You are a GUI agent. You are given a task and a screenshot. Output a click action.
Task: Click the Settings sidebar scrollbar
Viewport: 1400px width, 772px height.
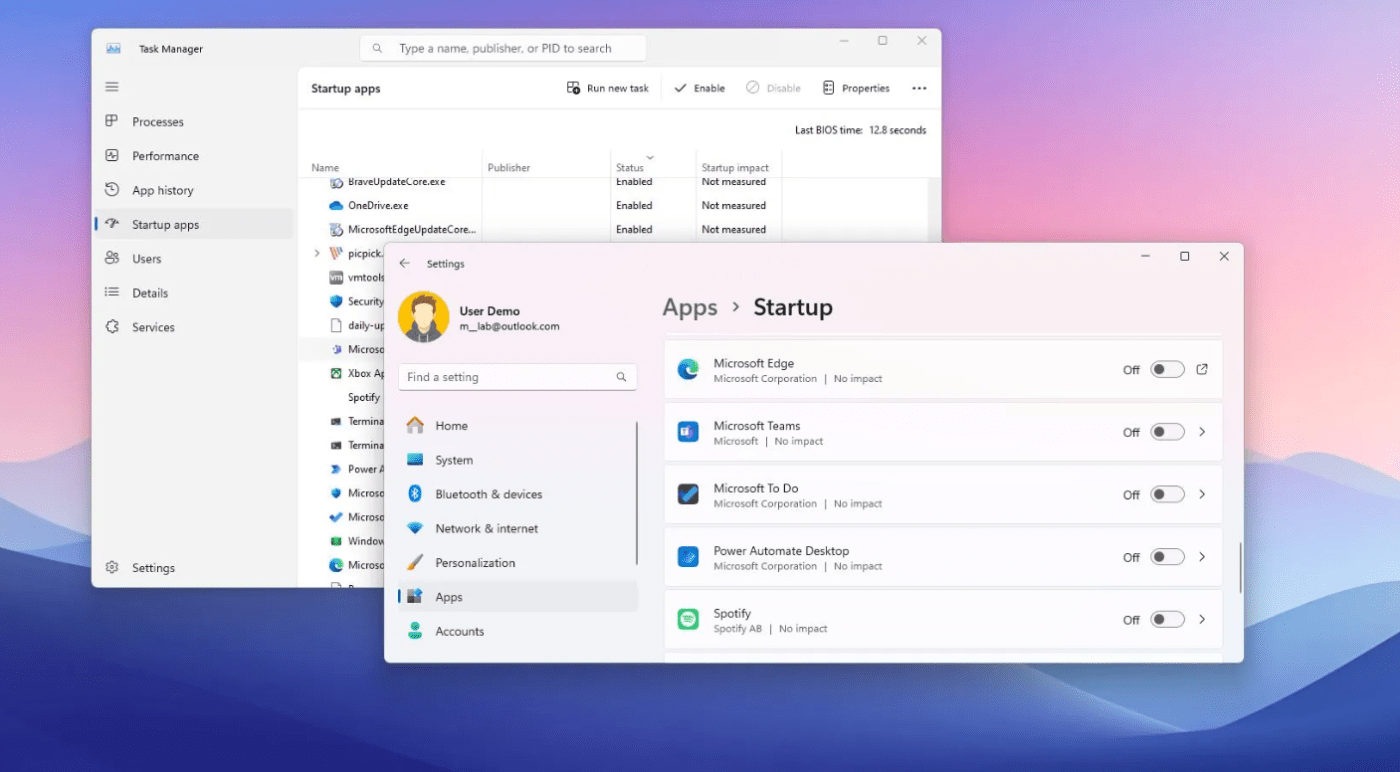(637, 493)
